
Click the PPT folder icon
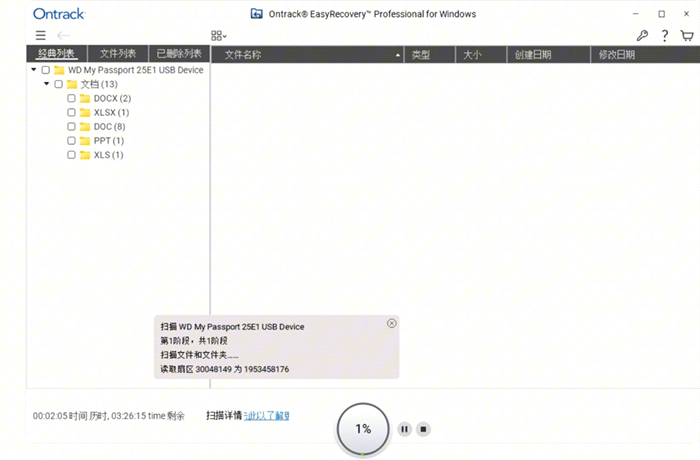(85, 141)
